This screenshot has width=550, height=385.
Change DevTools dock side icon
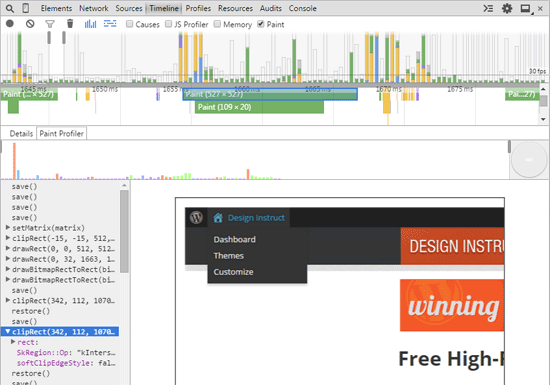[526, 8]
